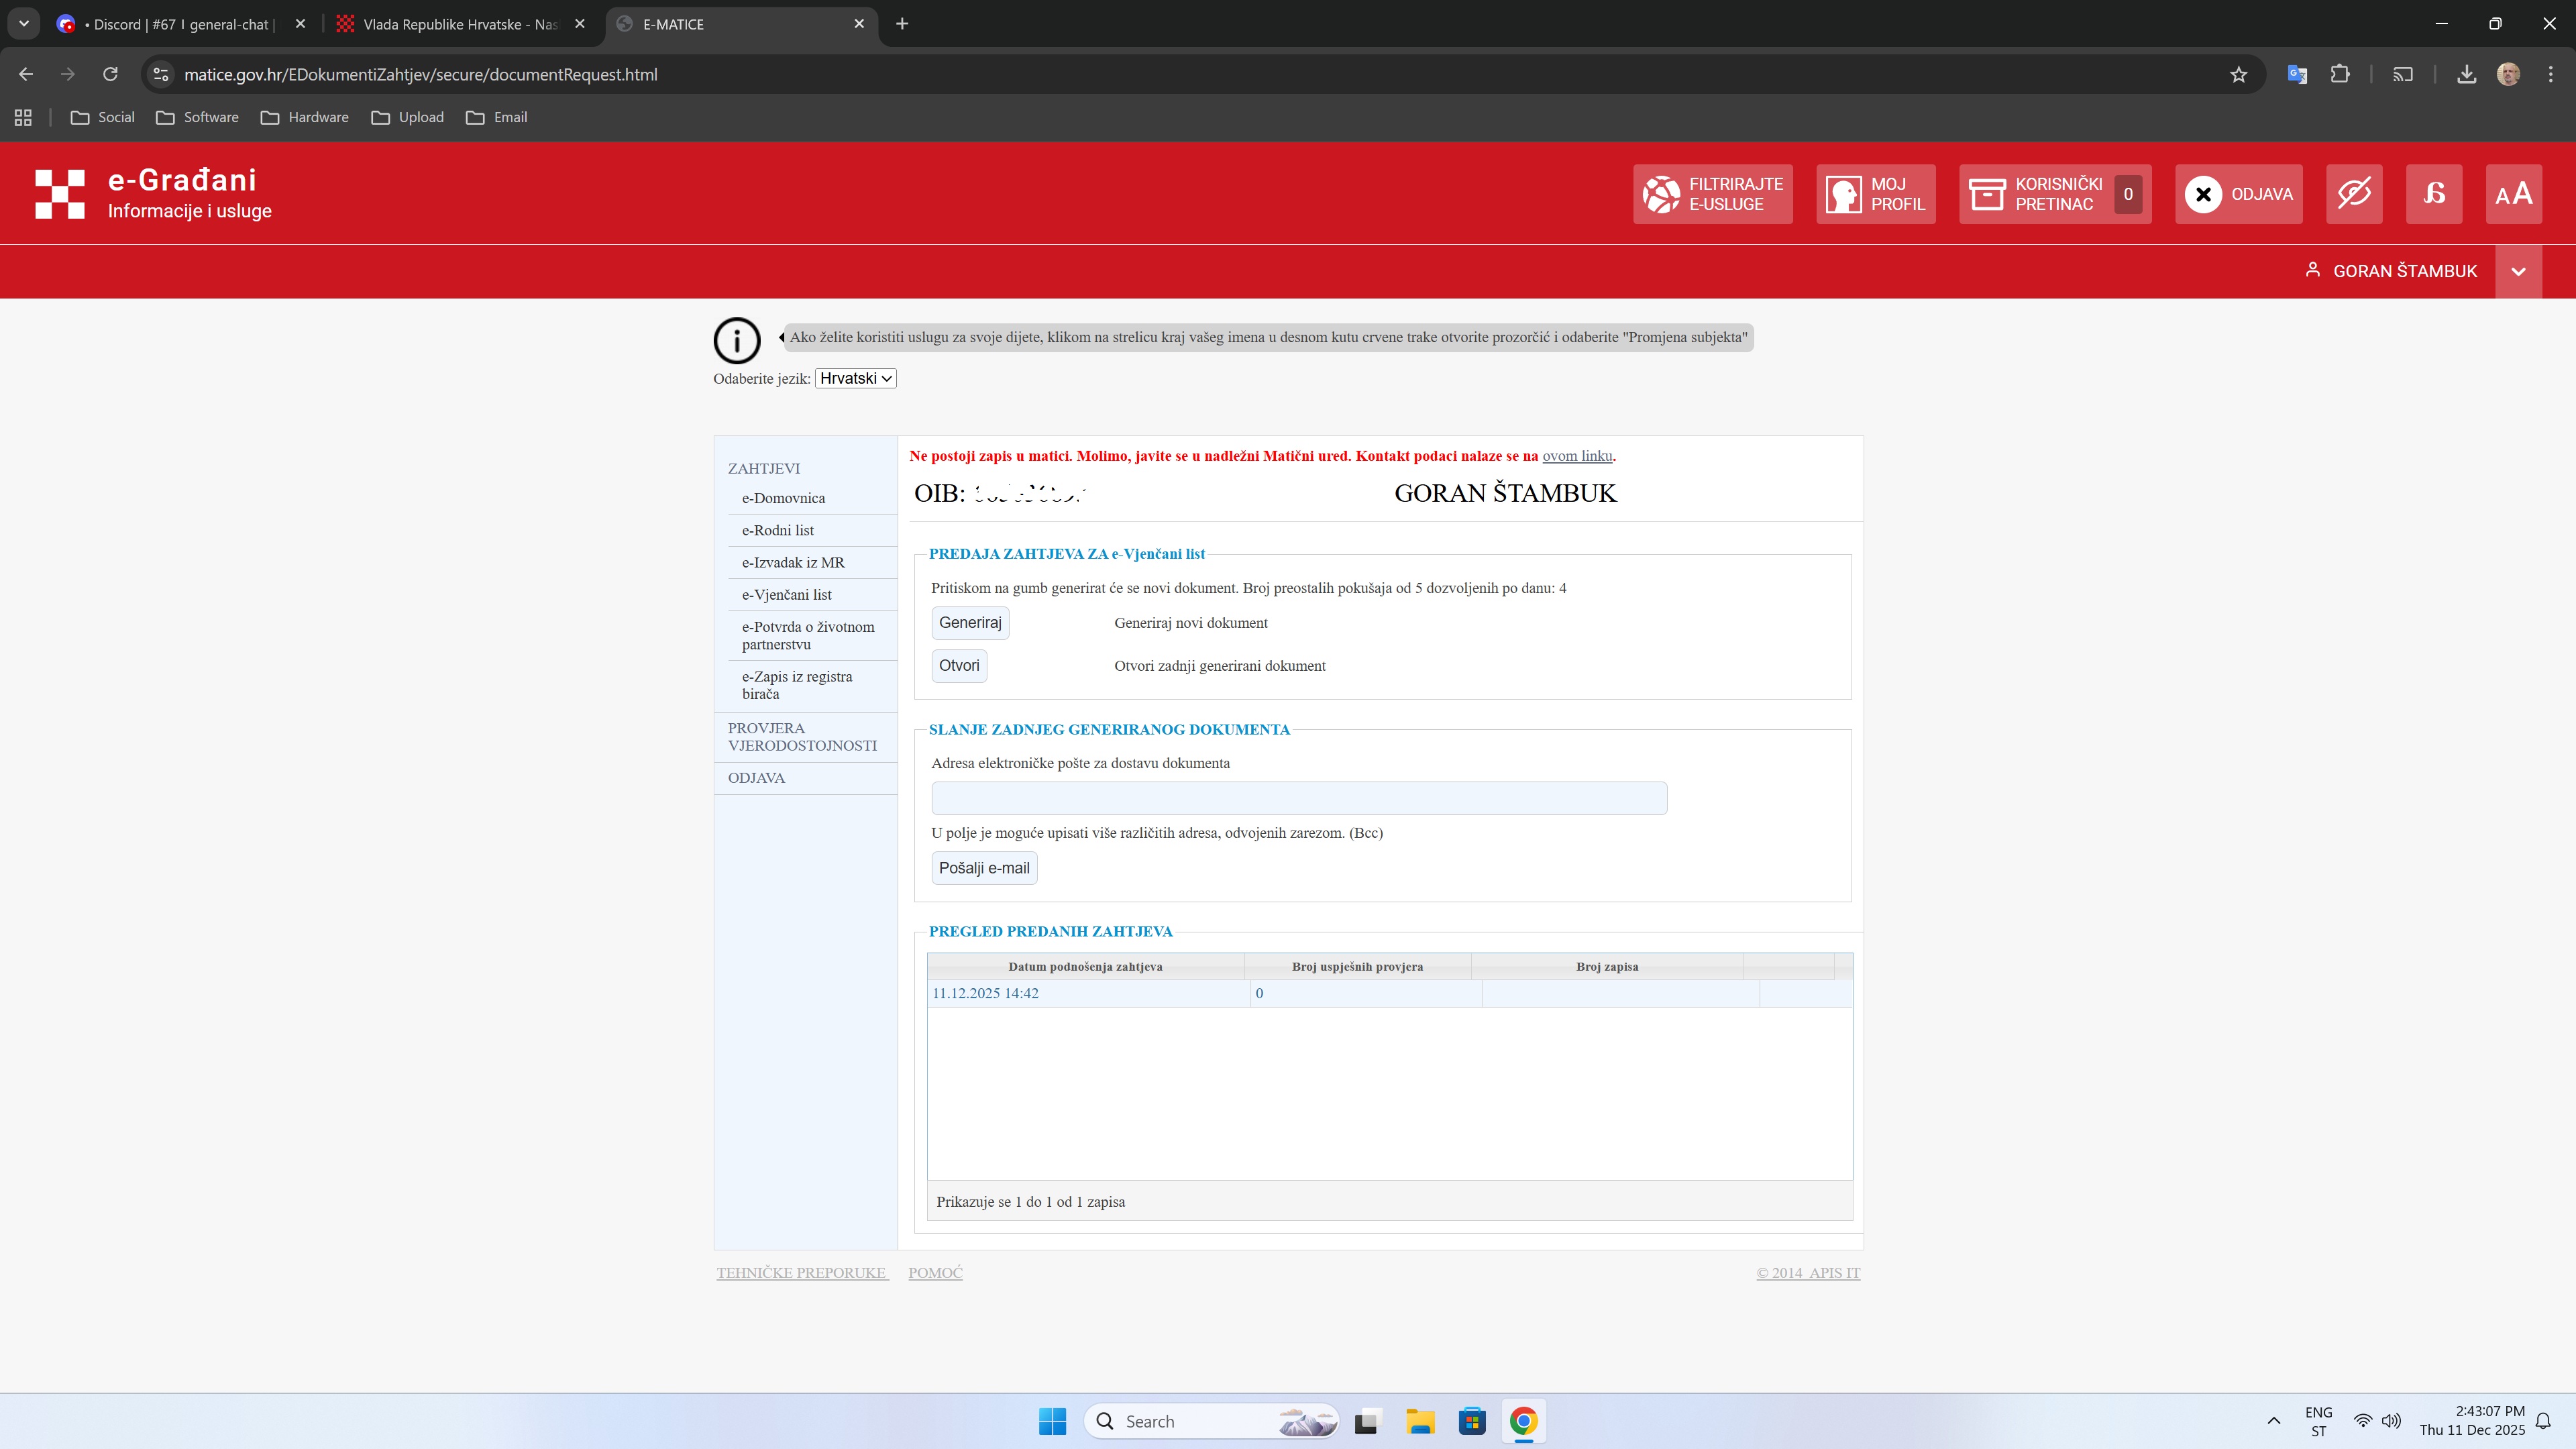Toggle the crossed-eye accessibility view
The image size is (2576, 1449).
pyautogui.click(x=2353, y=194)
